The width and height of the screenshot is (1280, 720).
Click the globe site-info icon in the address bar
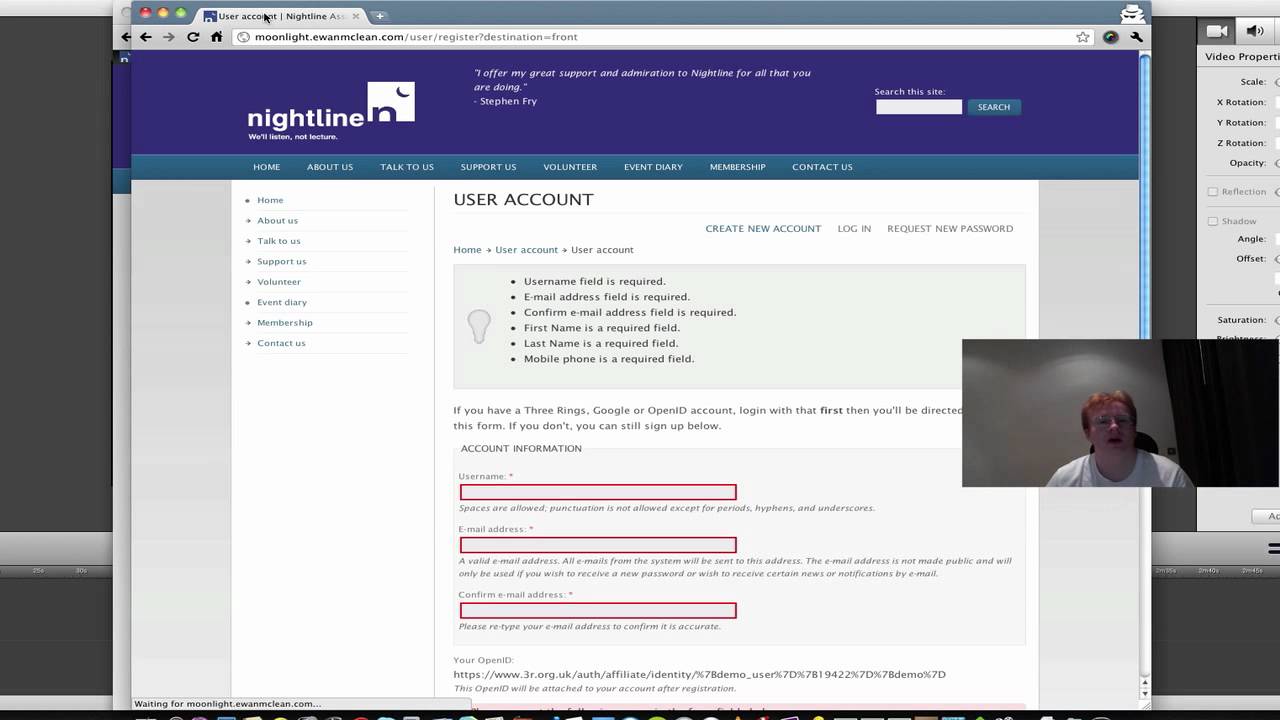tap(243, 37)
